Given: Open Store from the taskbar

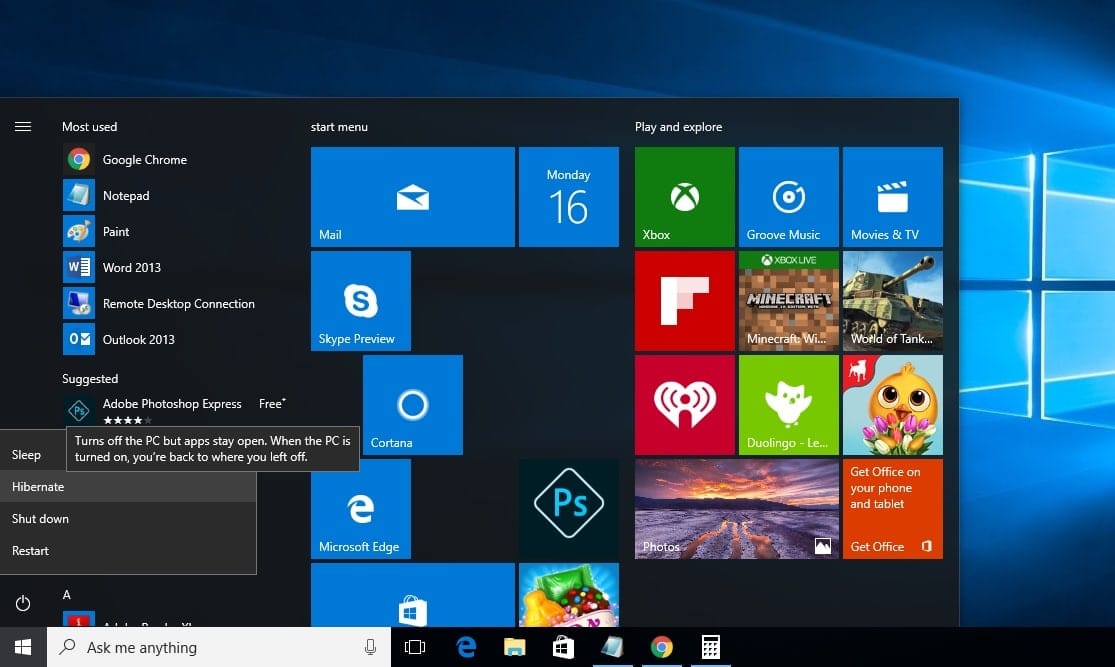Looking at the screenshot, I should (x=563, y=647).
